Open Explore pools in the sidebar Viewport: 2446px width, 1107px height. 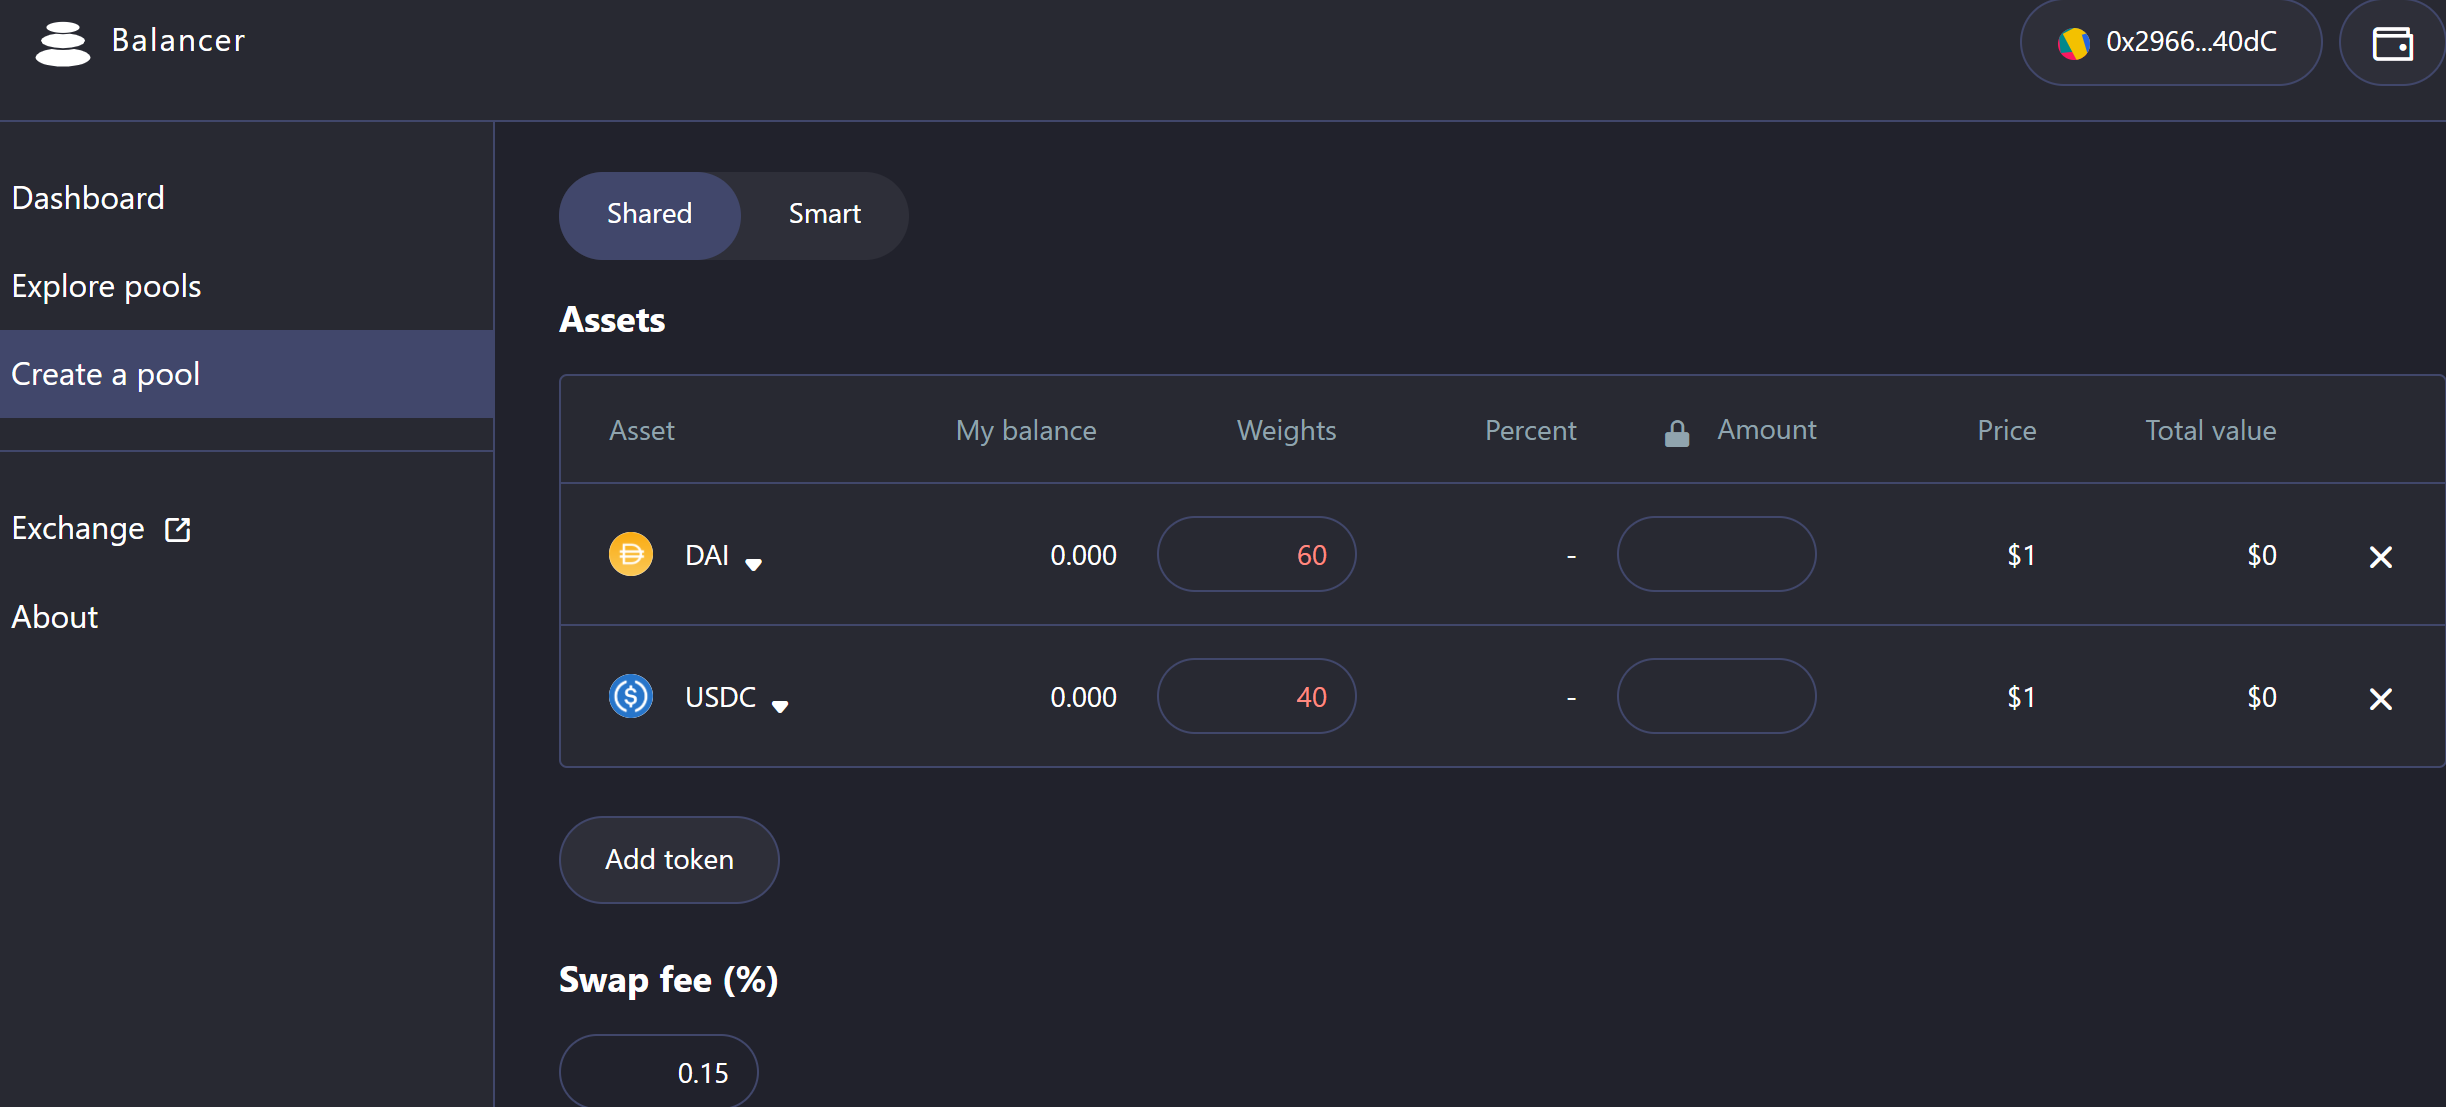click(106, 286)
